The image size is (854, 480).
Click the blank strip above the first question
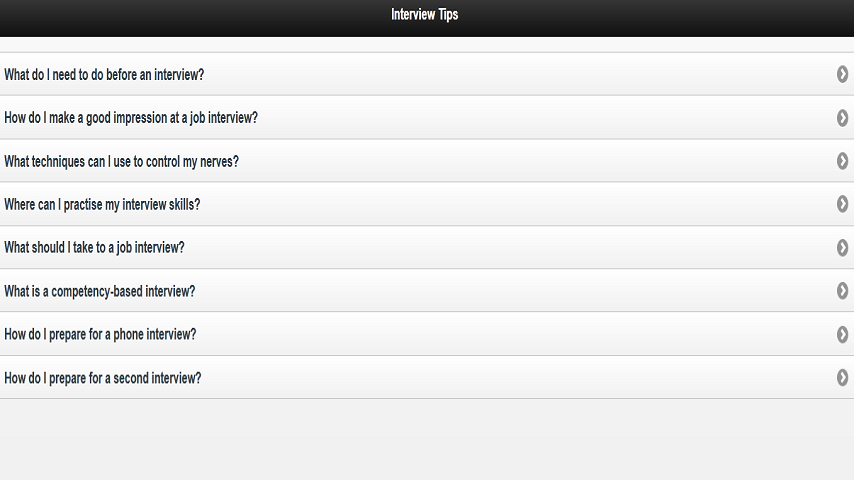point(427,45)
